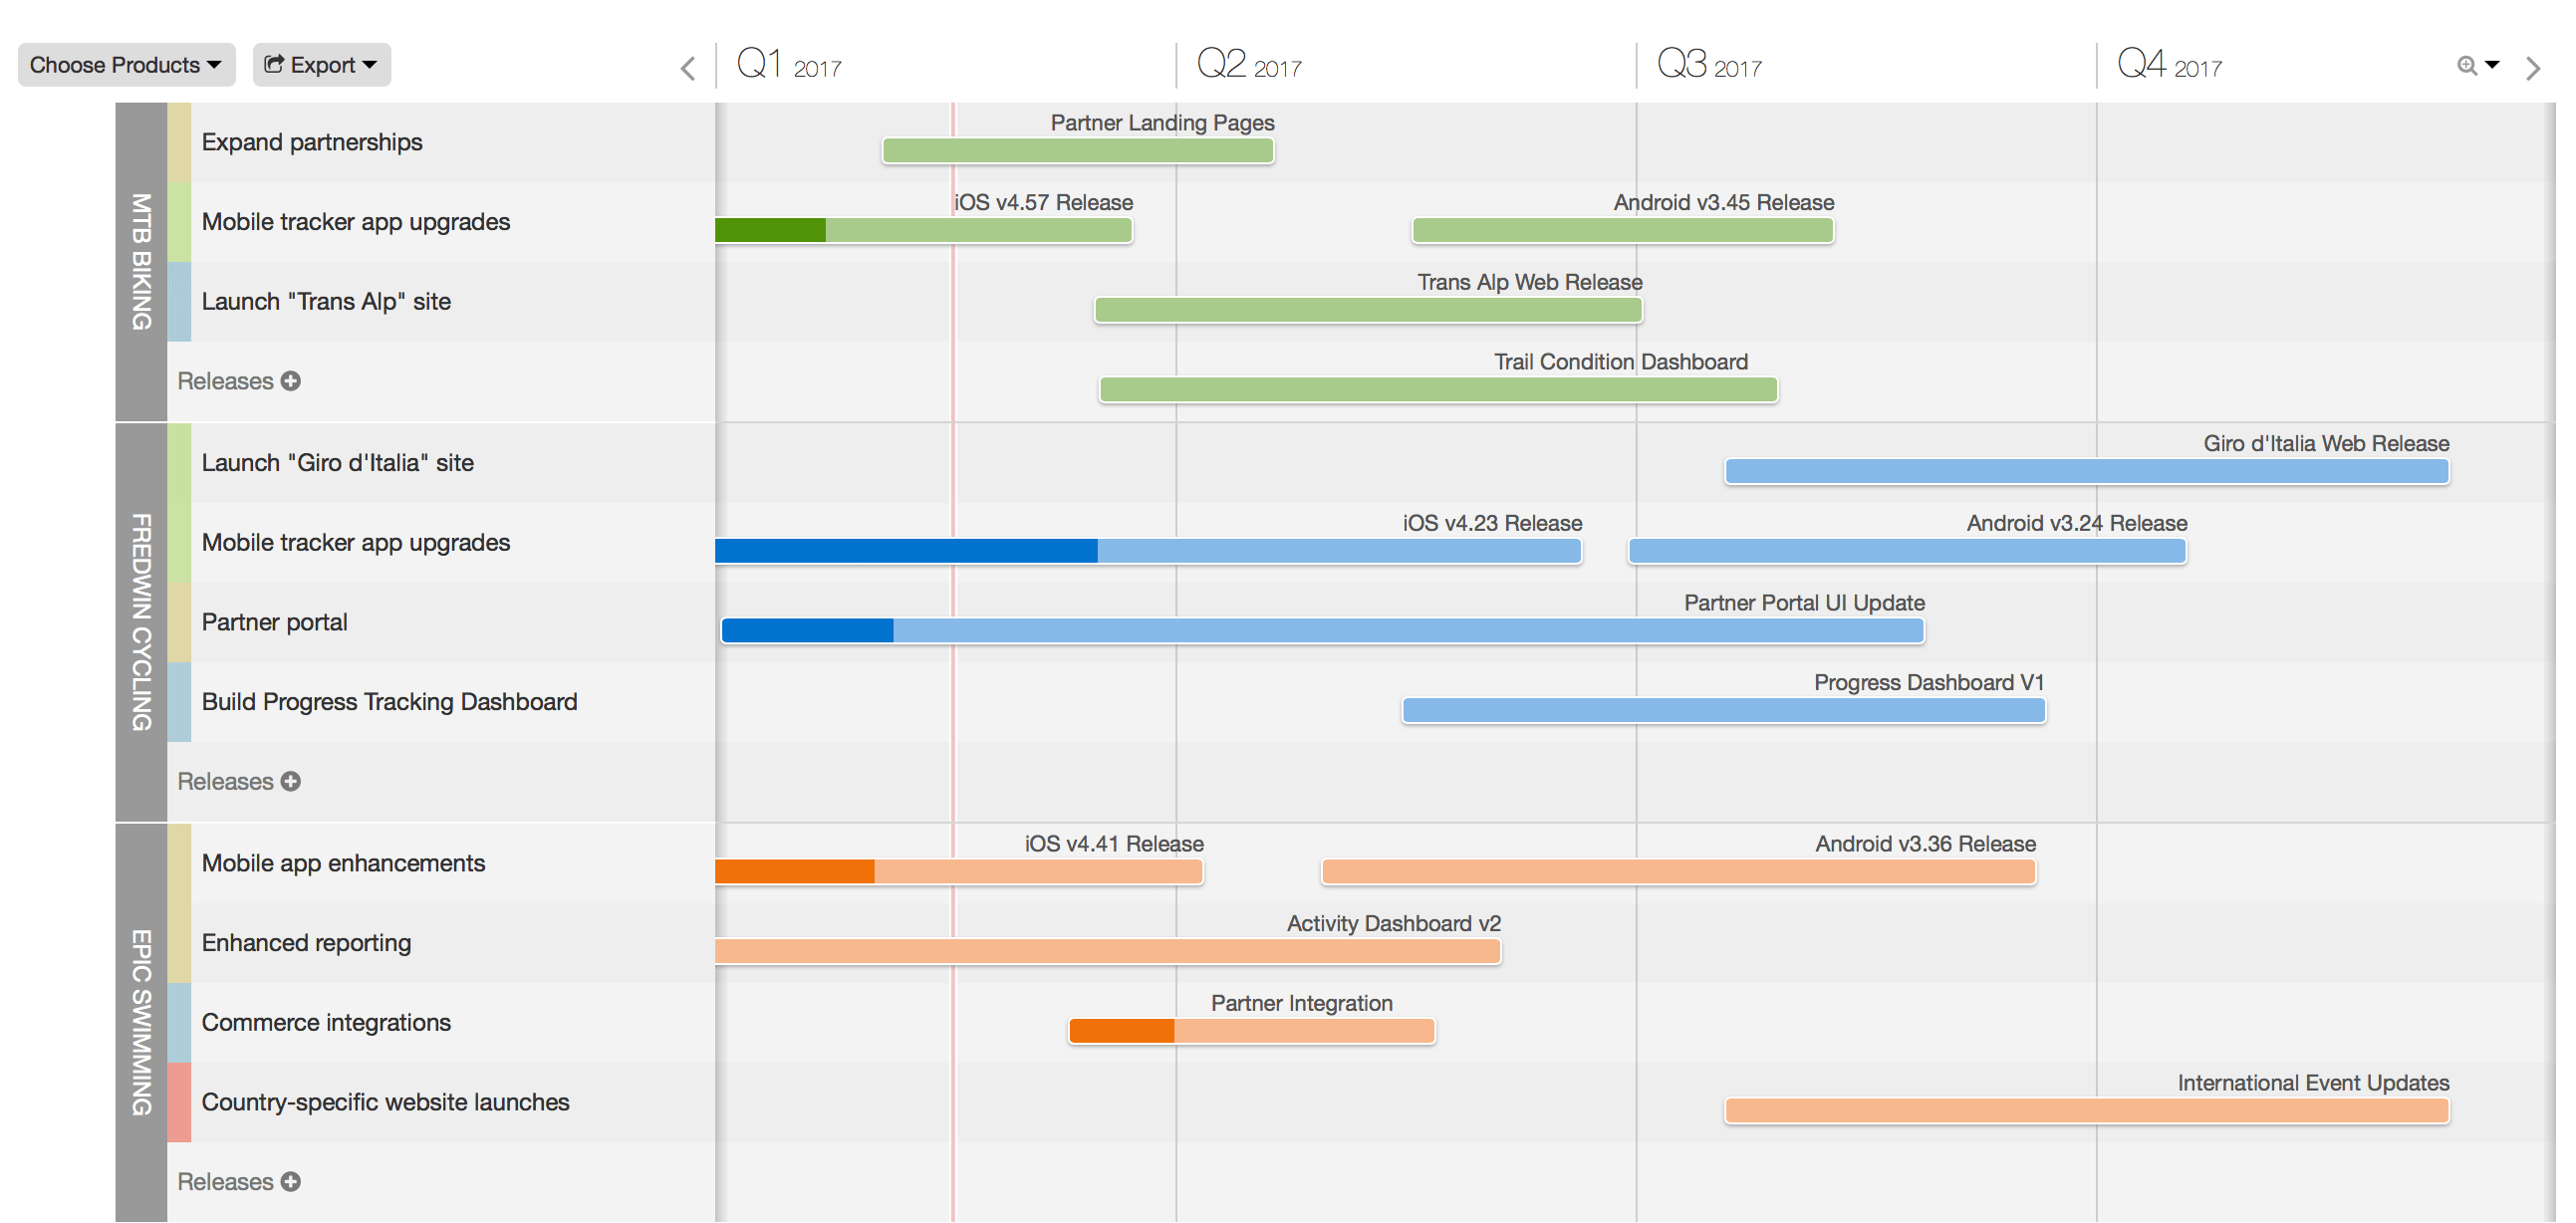Select the MTB BIKING product label

point(141,262)
